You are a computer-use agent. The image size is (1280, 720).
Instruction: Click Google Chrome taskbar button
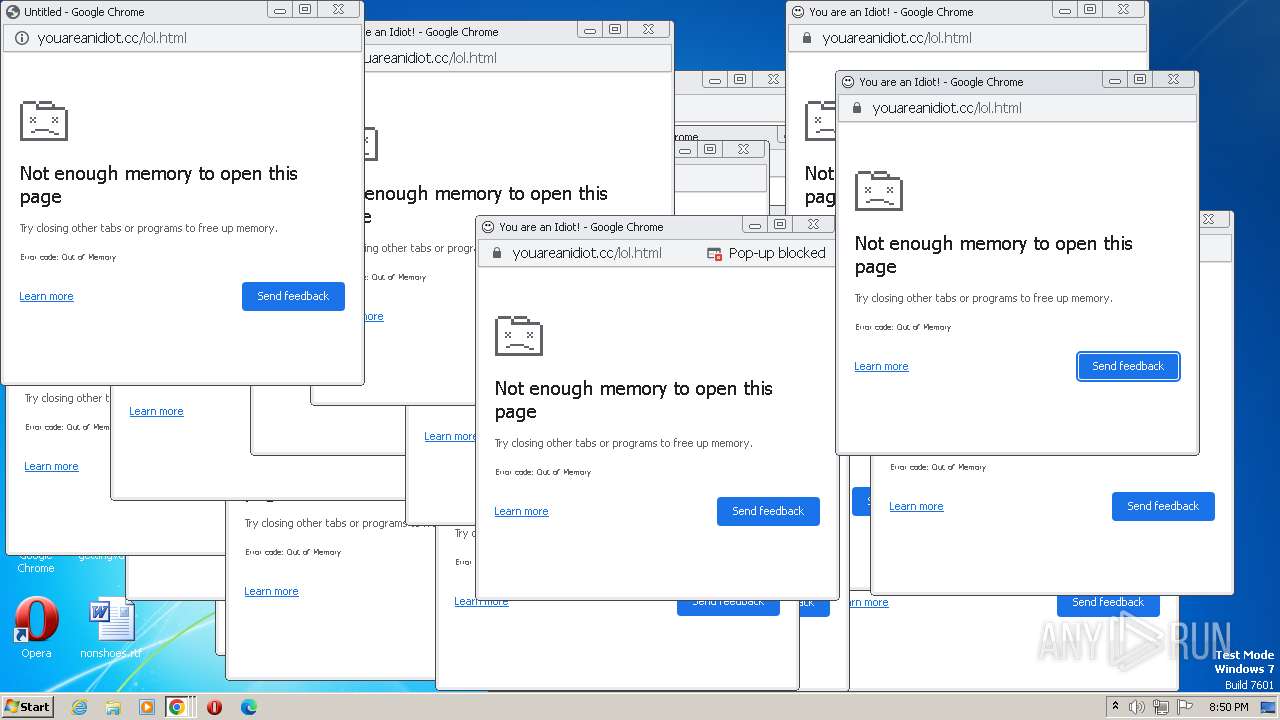[x=177, y=707]
